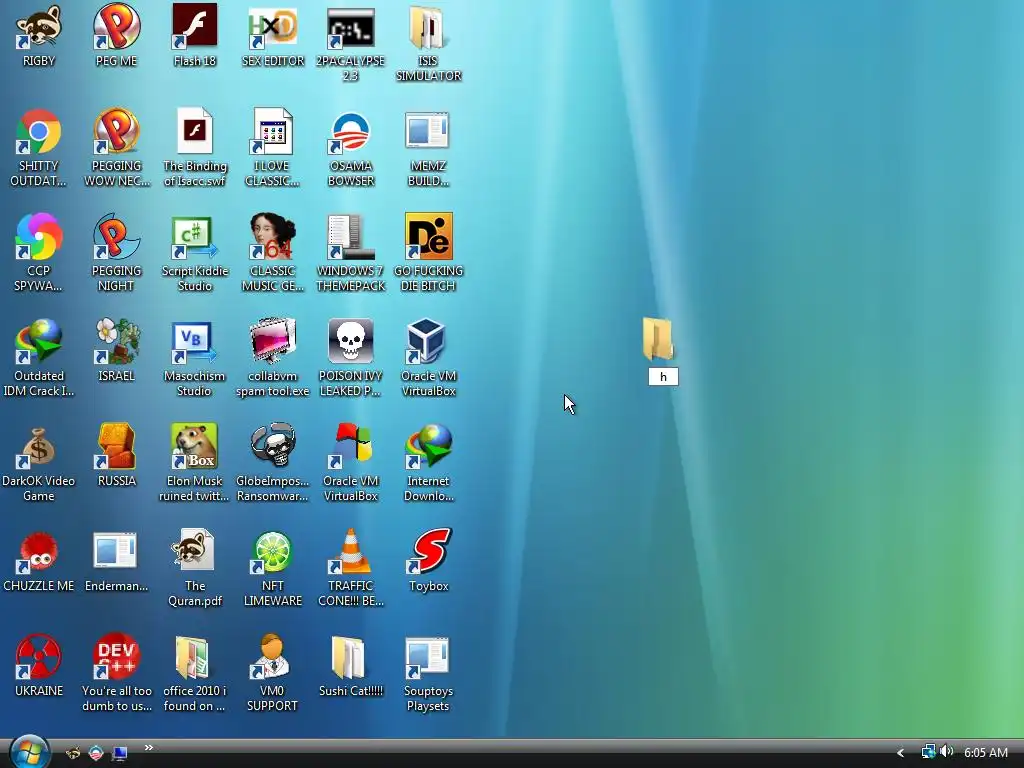Expand Quick Launch overflow chevron
This screenshot has height=768, width=1024.
pyautogui.click(x=149, y=748)
